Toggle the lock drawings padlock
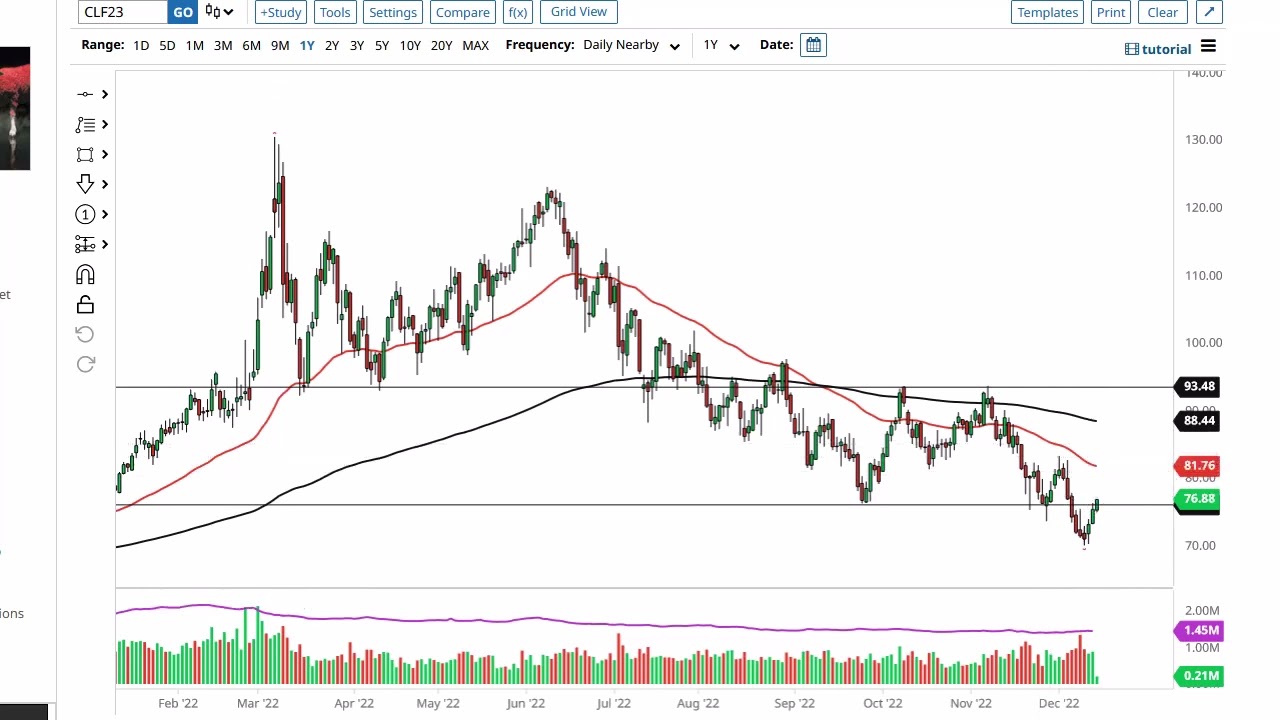Image resolution: width=1280 pixels, height=720 pixels. pos(85,304)
